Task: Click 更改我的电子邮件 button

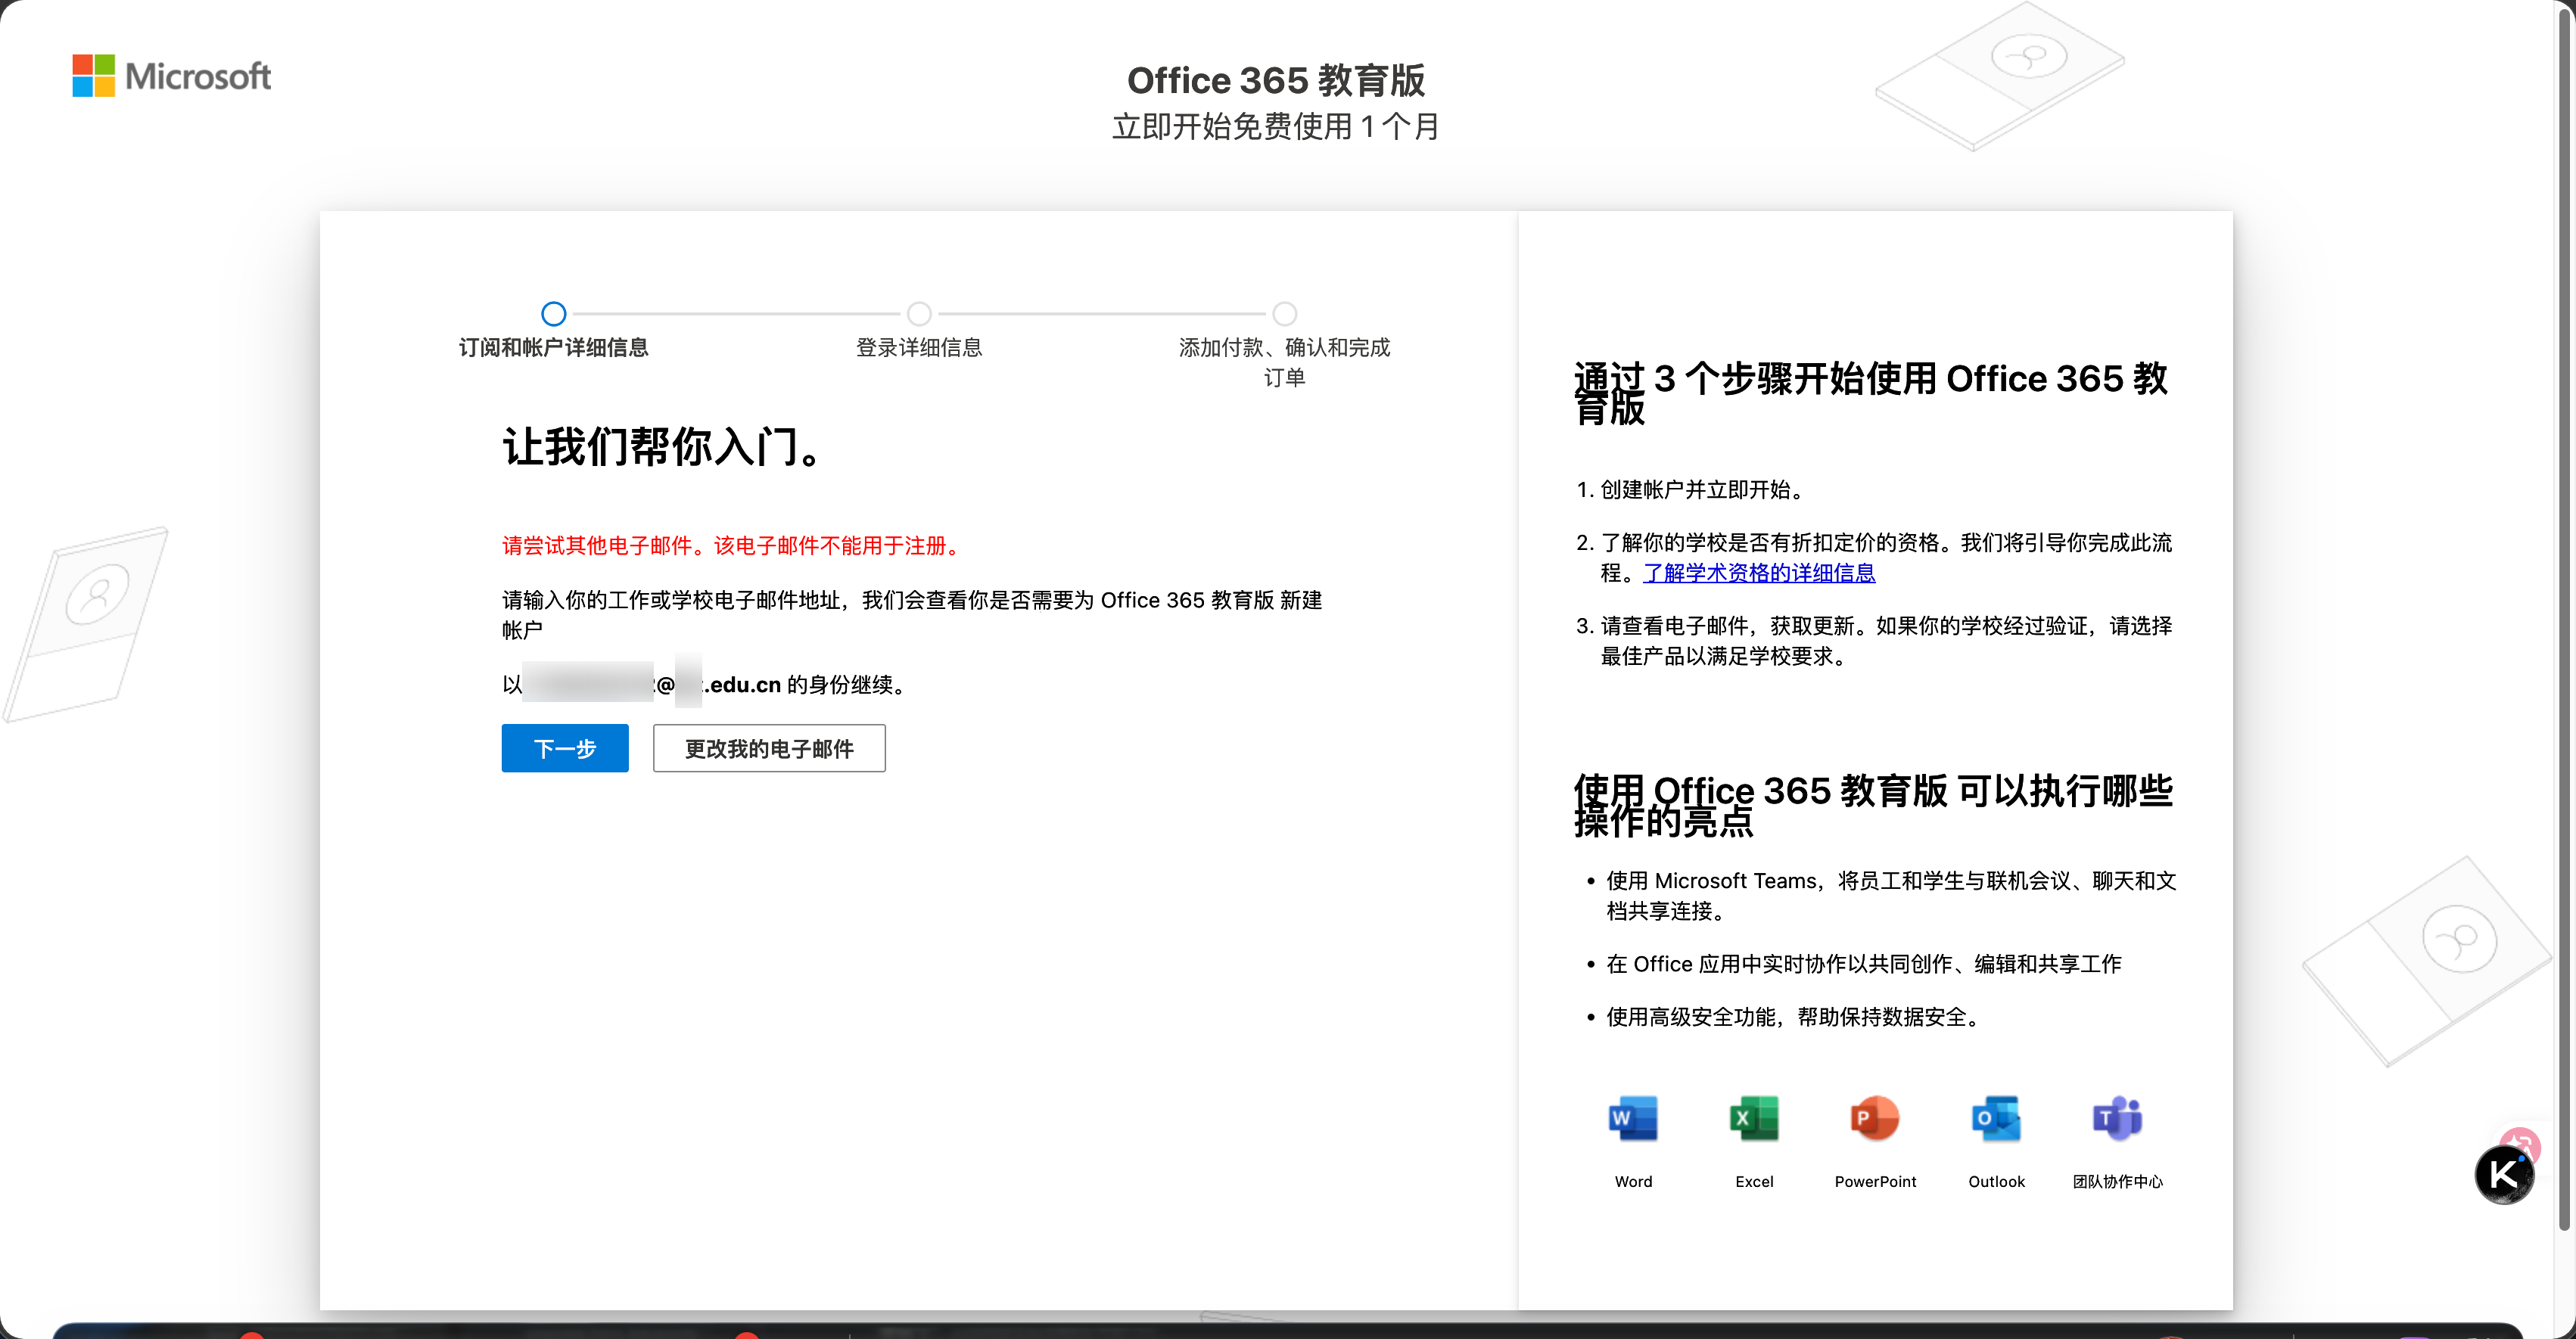Action: pos(769,748)
